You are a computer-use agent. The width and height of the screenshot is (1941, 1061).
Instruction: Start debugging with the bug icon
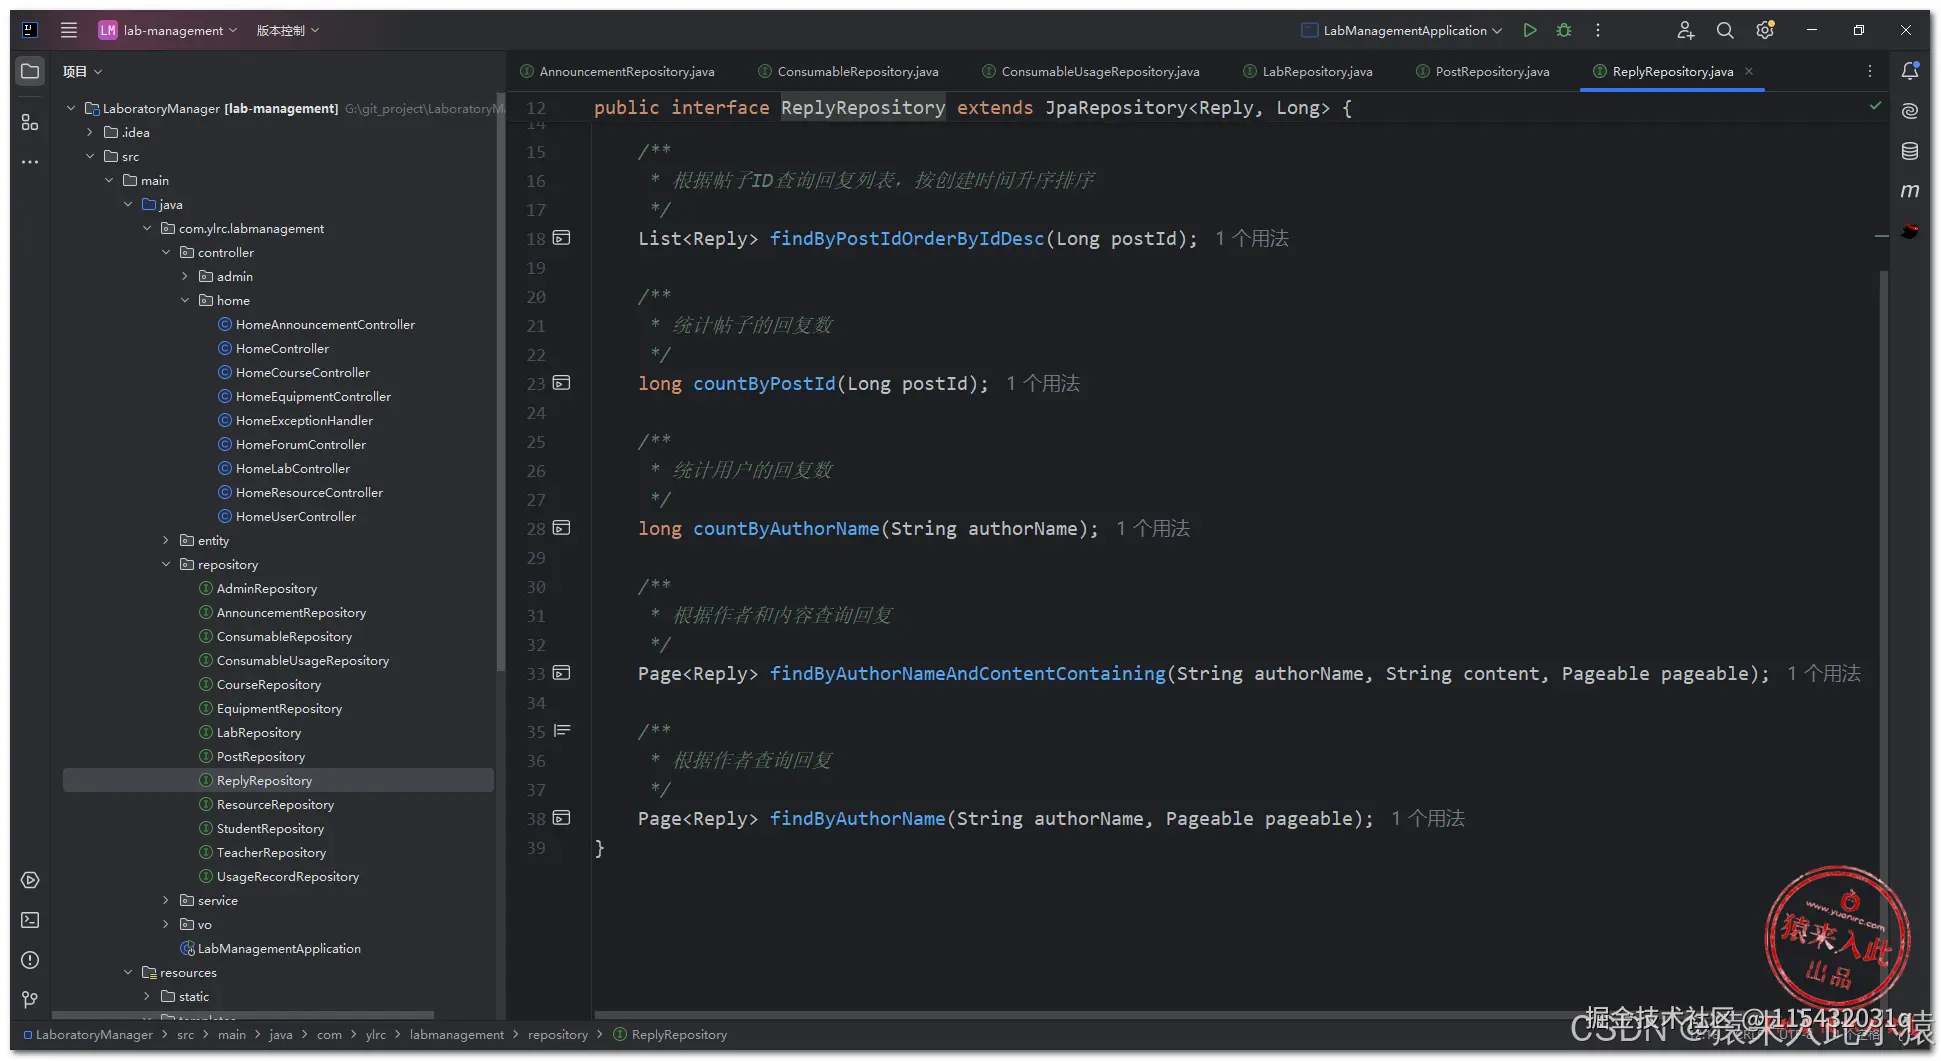click(x=1564, y=30)
